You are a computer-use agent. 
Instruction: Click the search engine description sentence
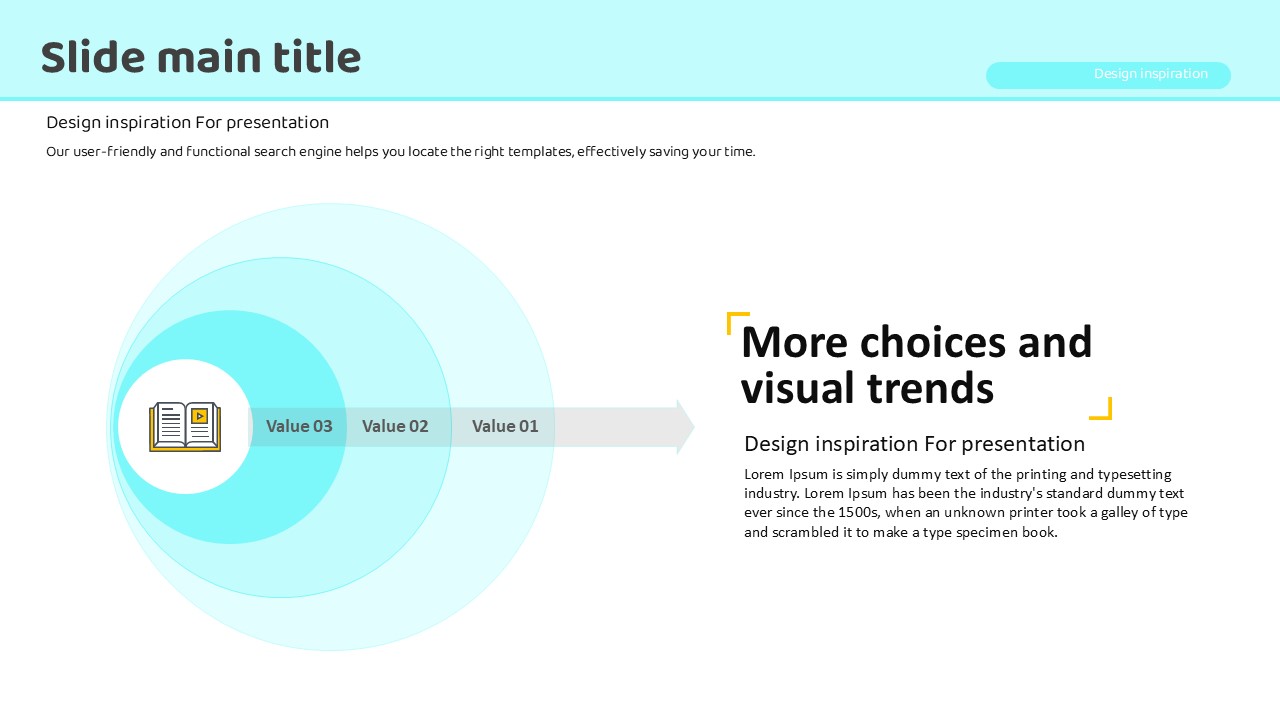click(400, 152)
